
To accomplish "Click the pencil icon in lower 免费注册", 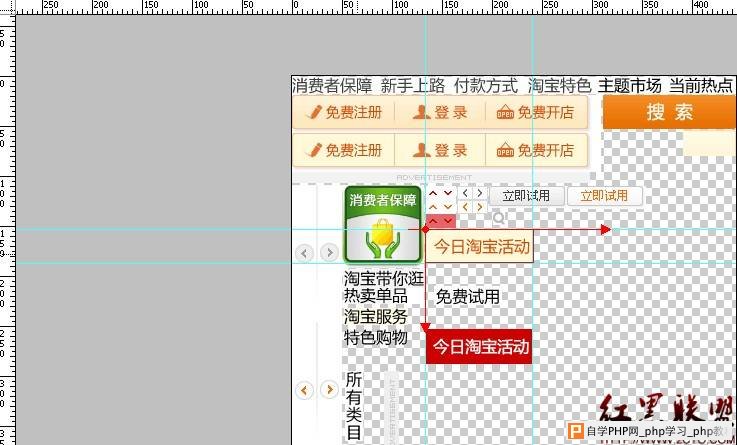I will [314, 150].
